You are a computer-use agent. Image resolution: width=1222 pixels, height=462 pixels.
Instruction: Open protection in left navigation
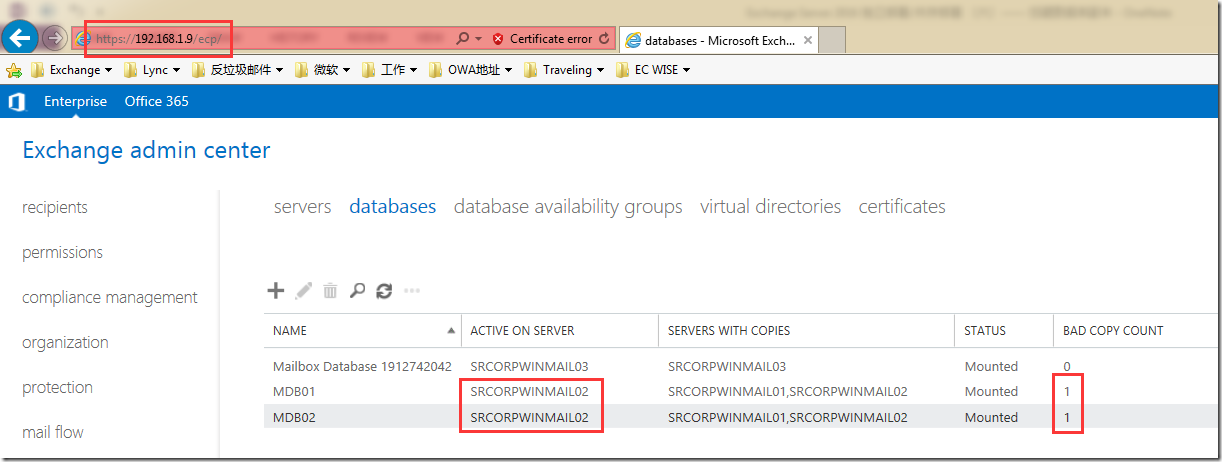pos(57,387)
